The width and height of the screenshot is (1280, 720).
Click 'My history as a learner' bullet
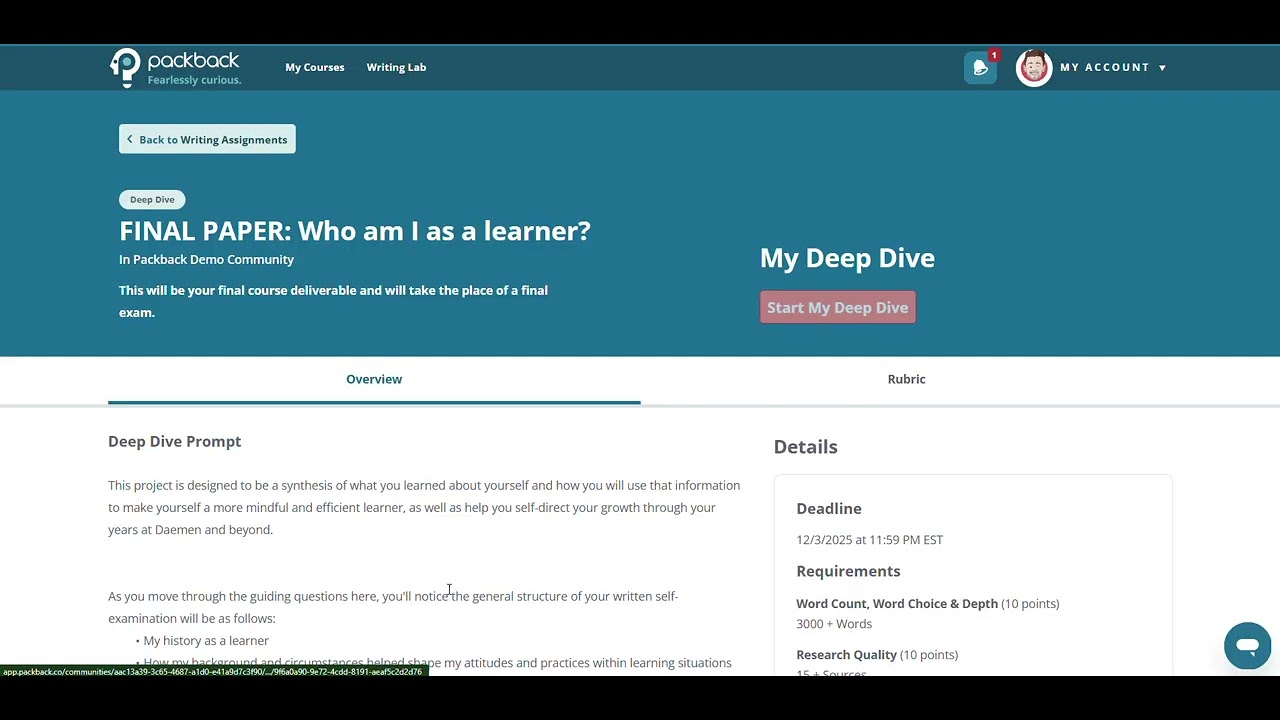[206, 641]
